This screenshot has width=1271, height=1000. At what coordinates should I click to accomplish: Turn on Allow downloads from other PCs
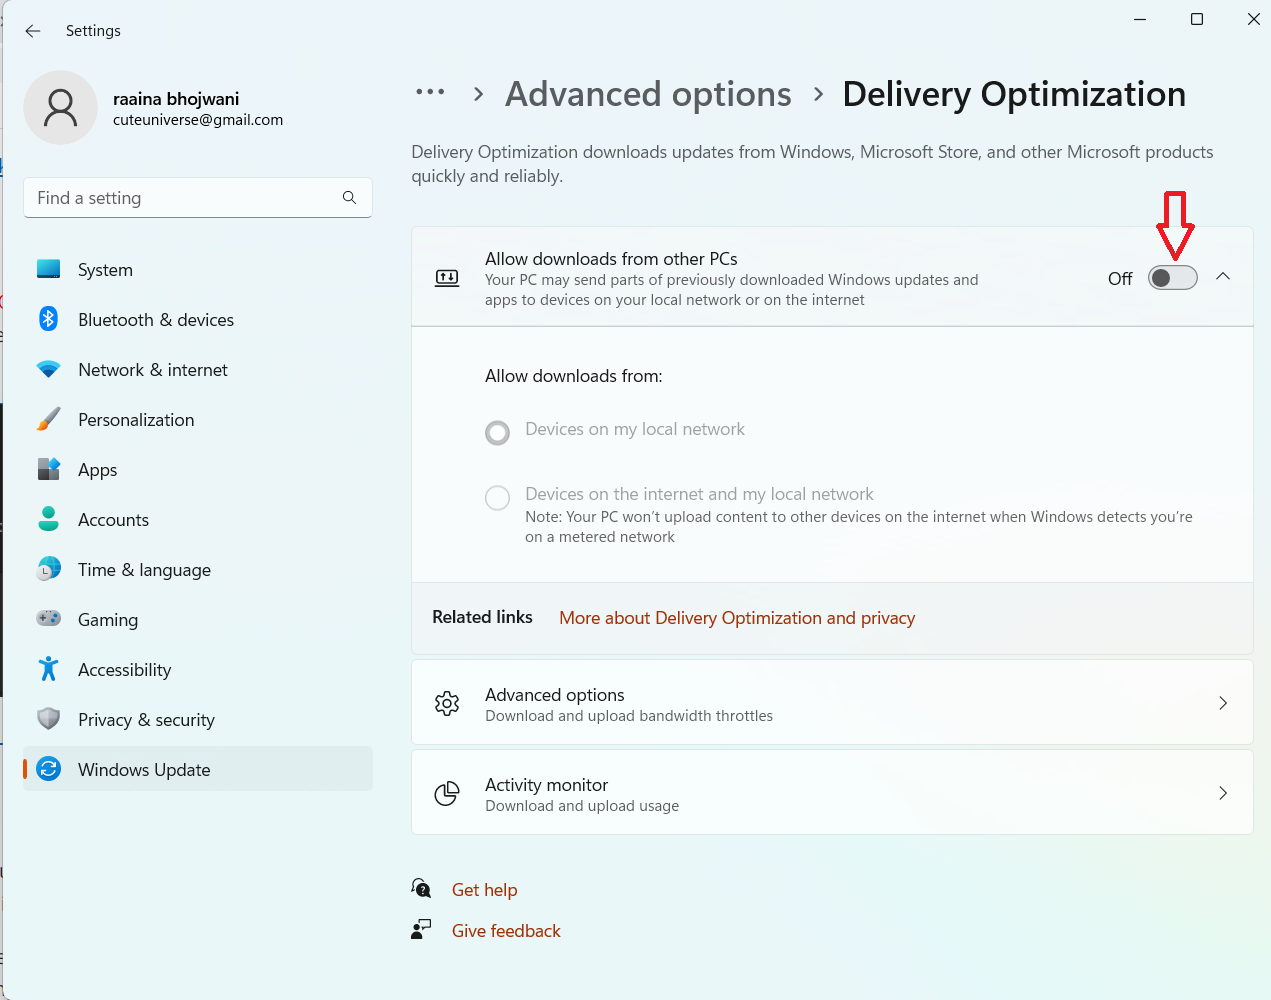pos(1172,278)
